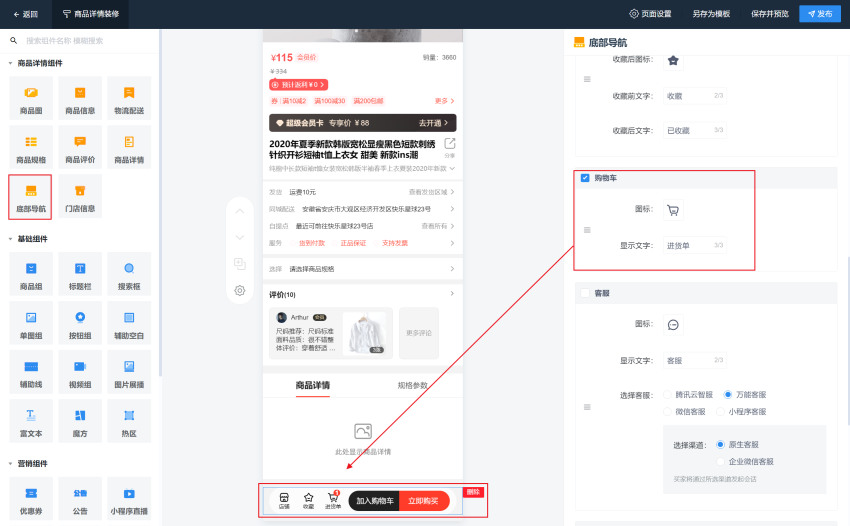Select the 底部导航 component
This screenshot has height=526, width=850.
tap(31, 196)
